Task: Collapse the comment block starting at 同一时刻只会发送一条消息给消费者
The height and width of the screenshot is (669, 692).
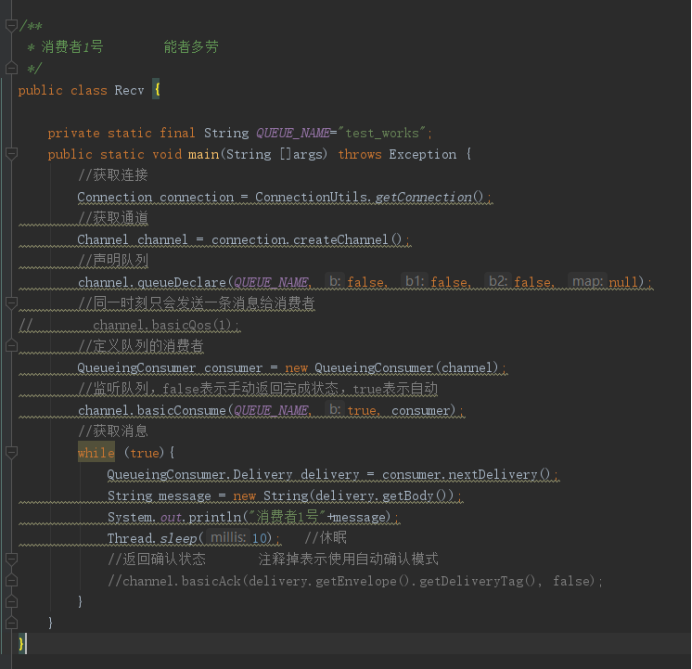Action: pos(11,303)
